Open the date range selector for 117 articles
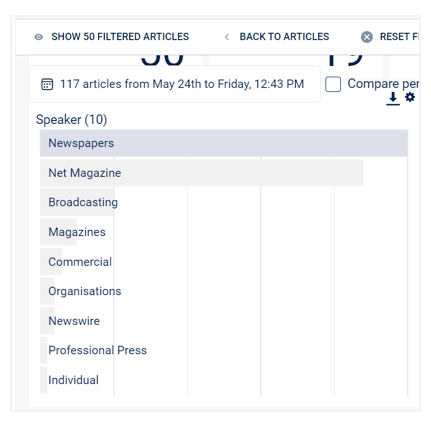431x428 pixels. pos(175,84)
